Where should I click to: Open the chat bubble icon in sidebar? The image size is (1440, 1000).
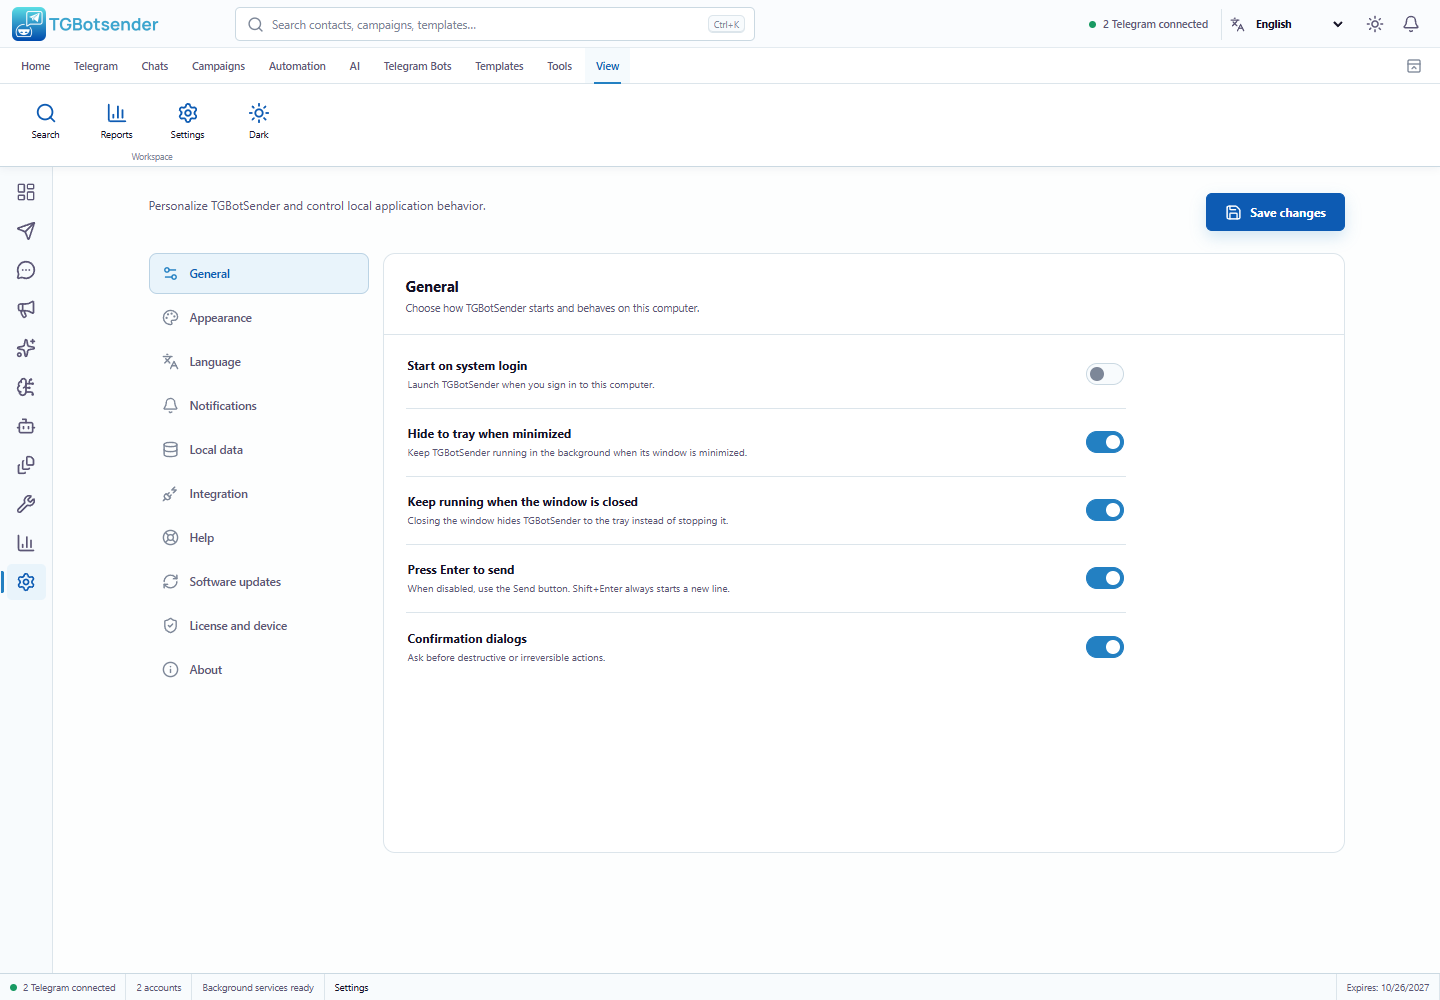(26, 270)
